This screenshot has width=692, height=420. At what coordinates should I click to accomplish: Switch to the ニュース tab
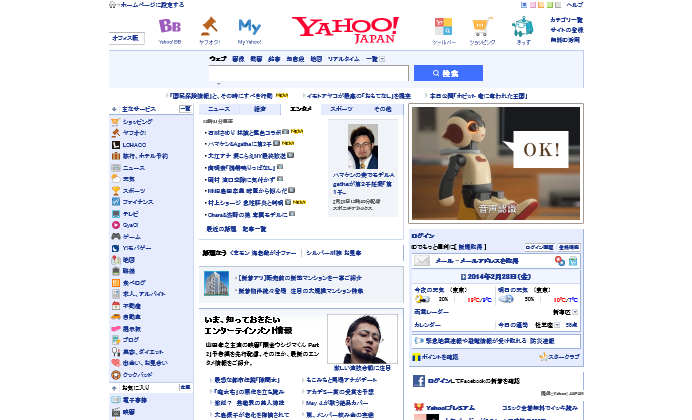(x=219, y=109)
